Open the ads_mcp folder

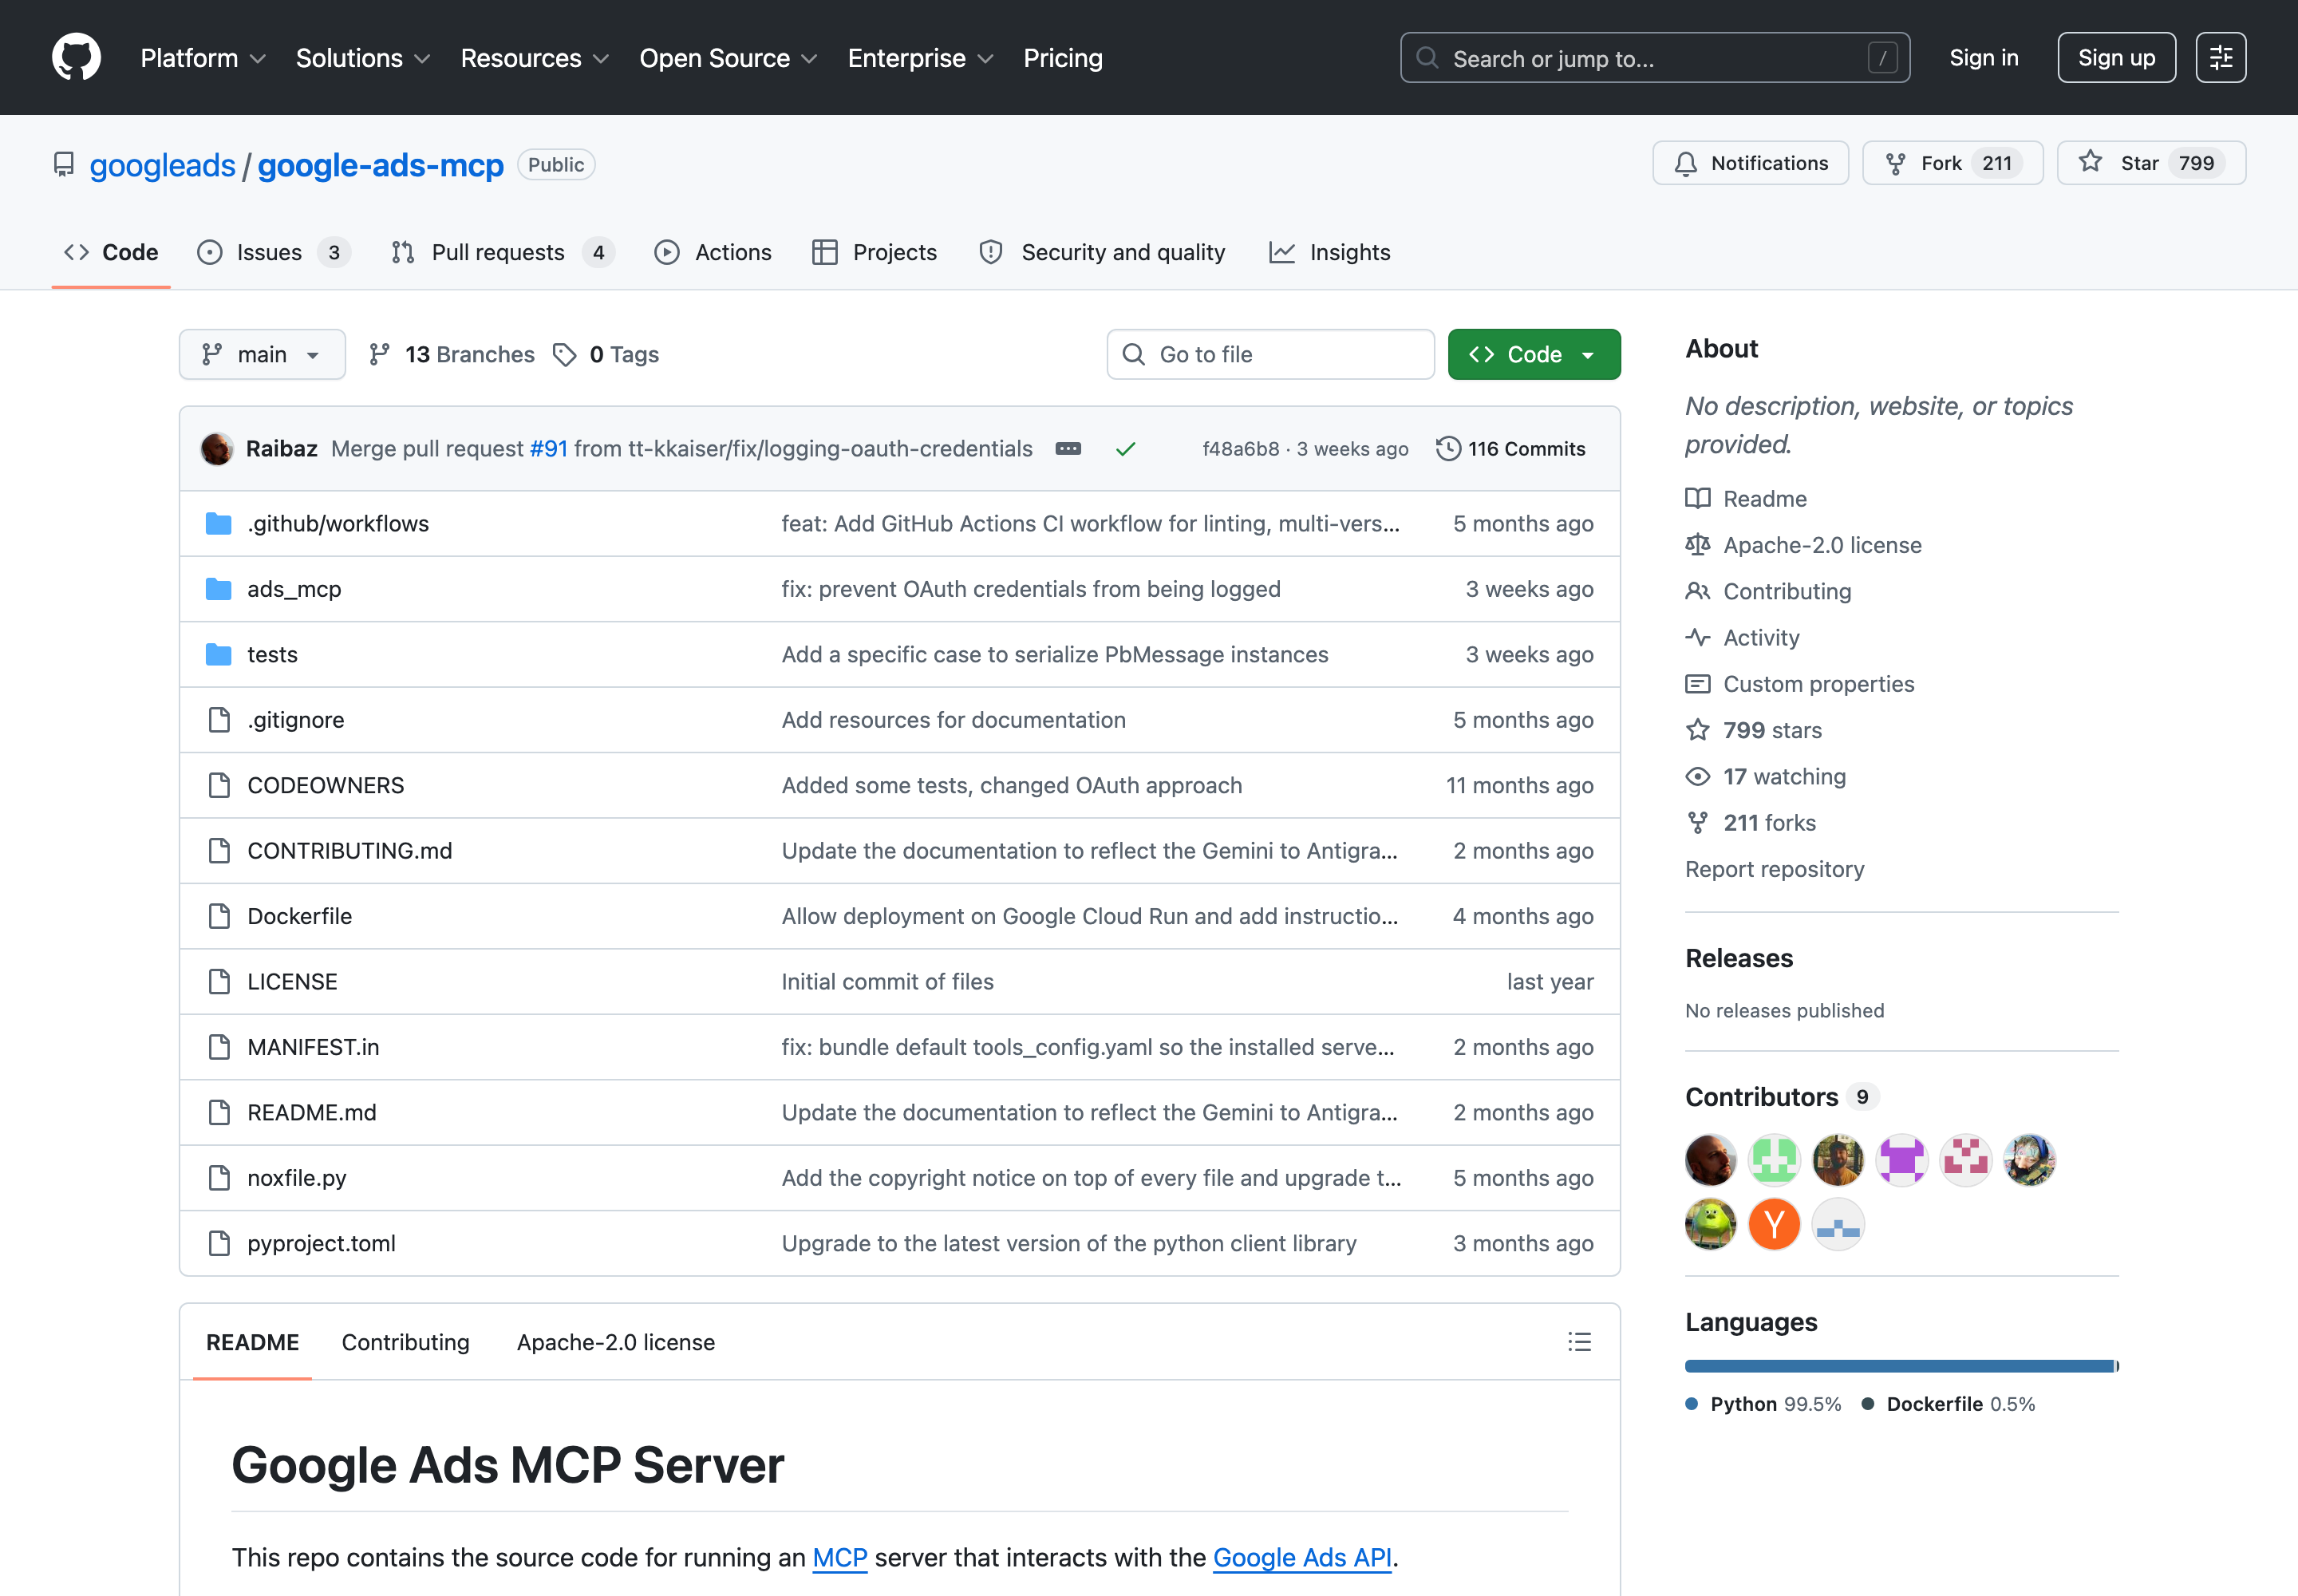click(294, 589)
